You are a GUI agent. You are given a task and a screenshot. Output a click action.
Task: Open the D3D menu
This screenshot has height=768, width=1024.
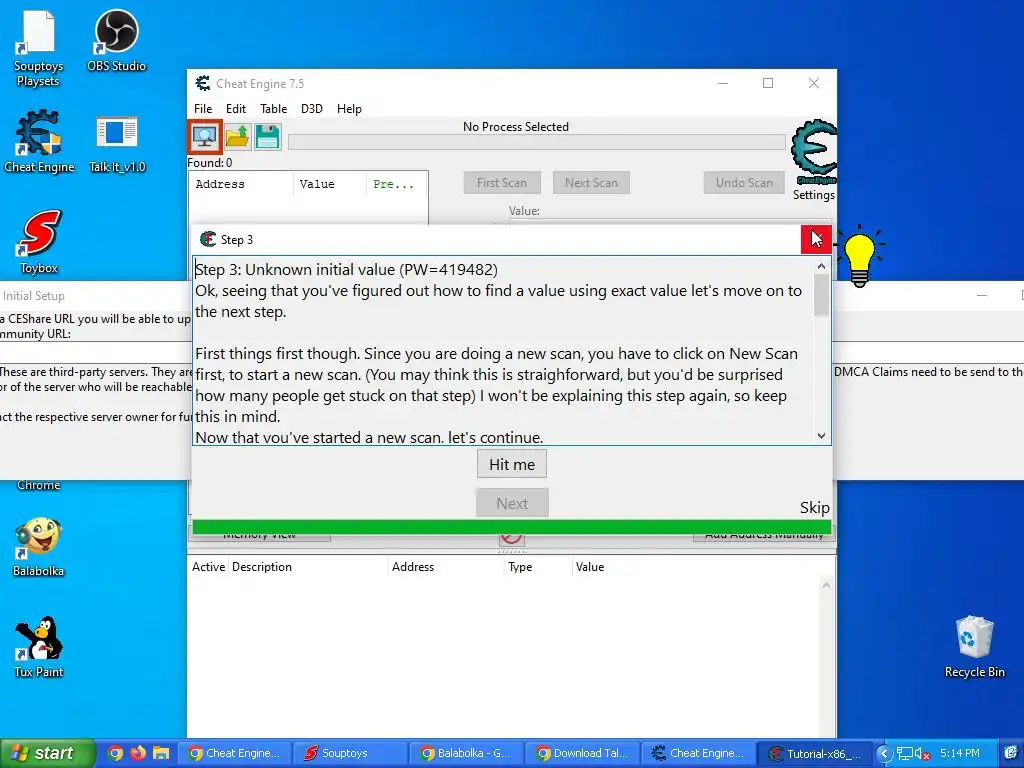pos(312,109)
